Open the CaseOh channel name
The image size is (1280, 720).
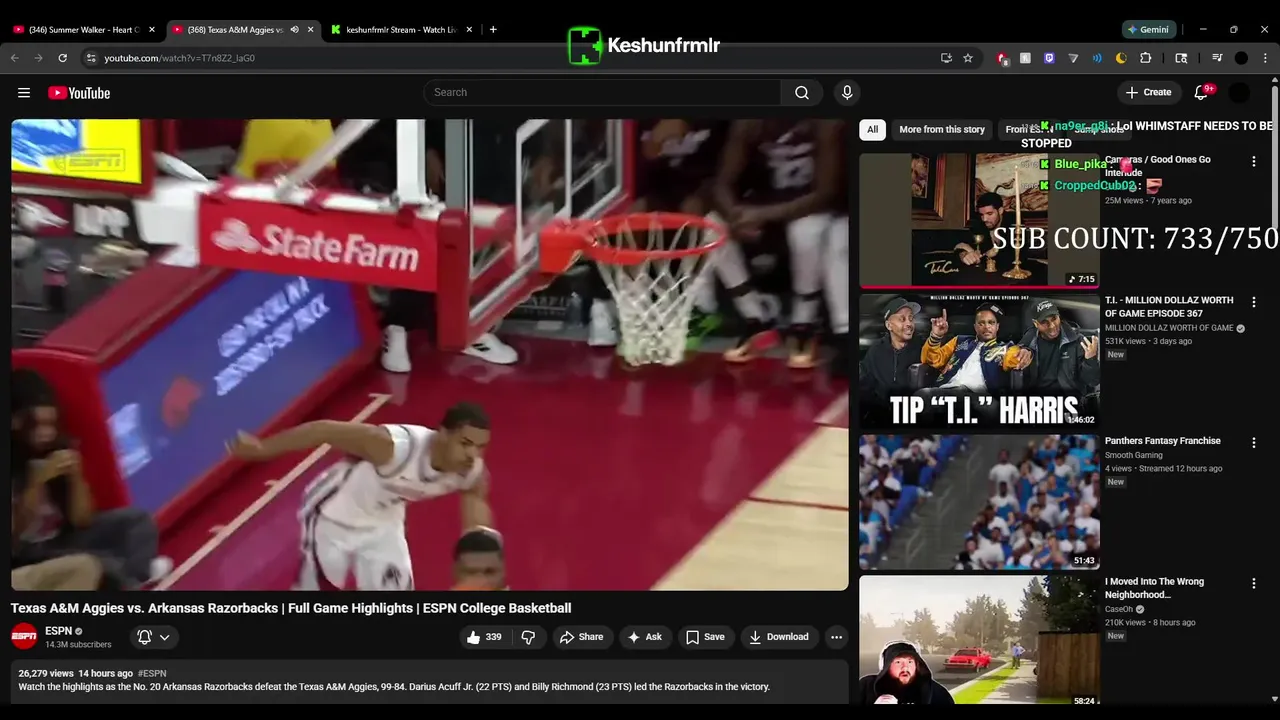pos(1120,609)
